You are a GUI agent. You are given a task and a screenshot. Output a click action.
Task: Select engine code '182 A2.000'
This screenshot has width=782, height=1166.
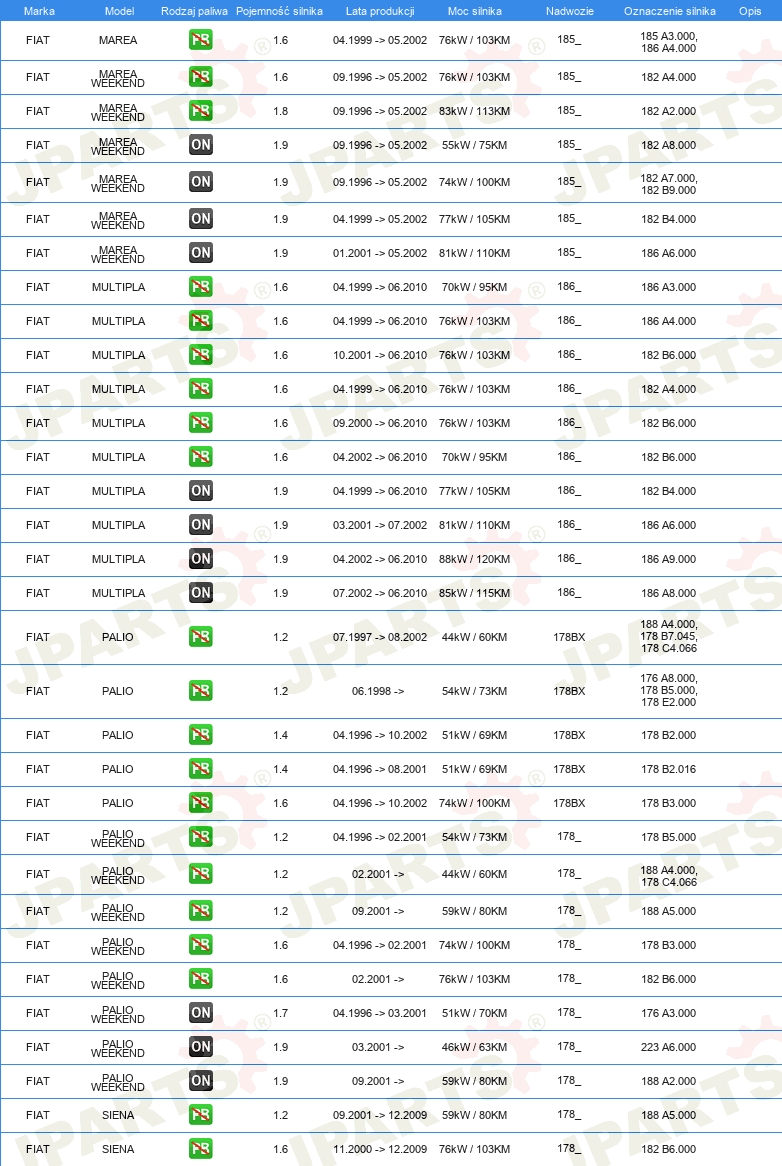coord(669,111)
